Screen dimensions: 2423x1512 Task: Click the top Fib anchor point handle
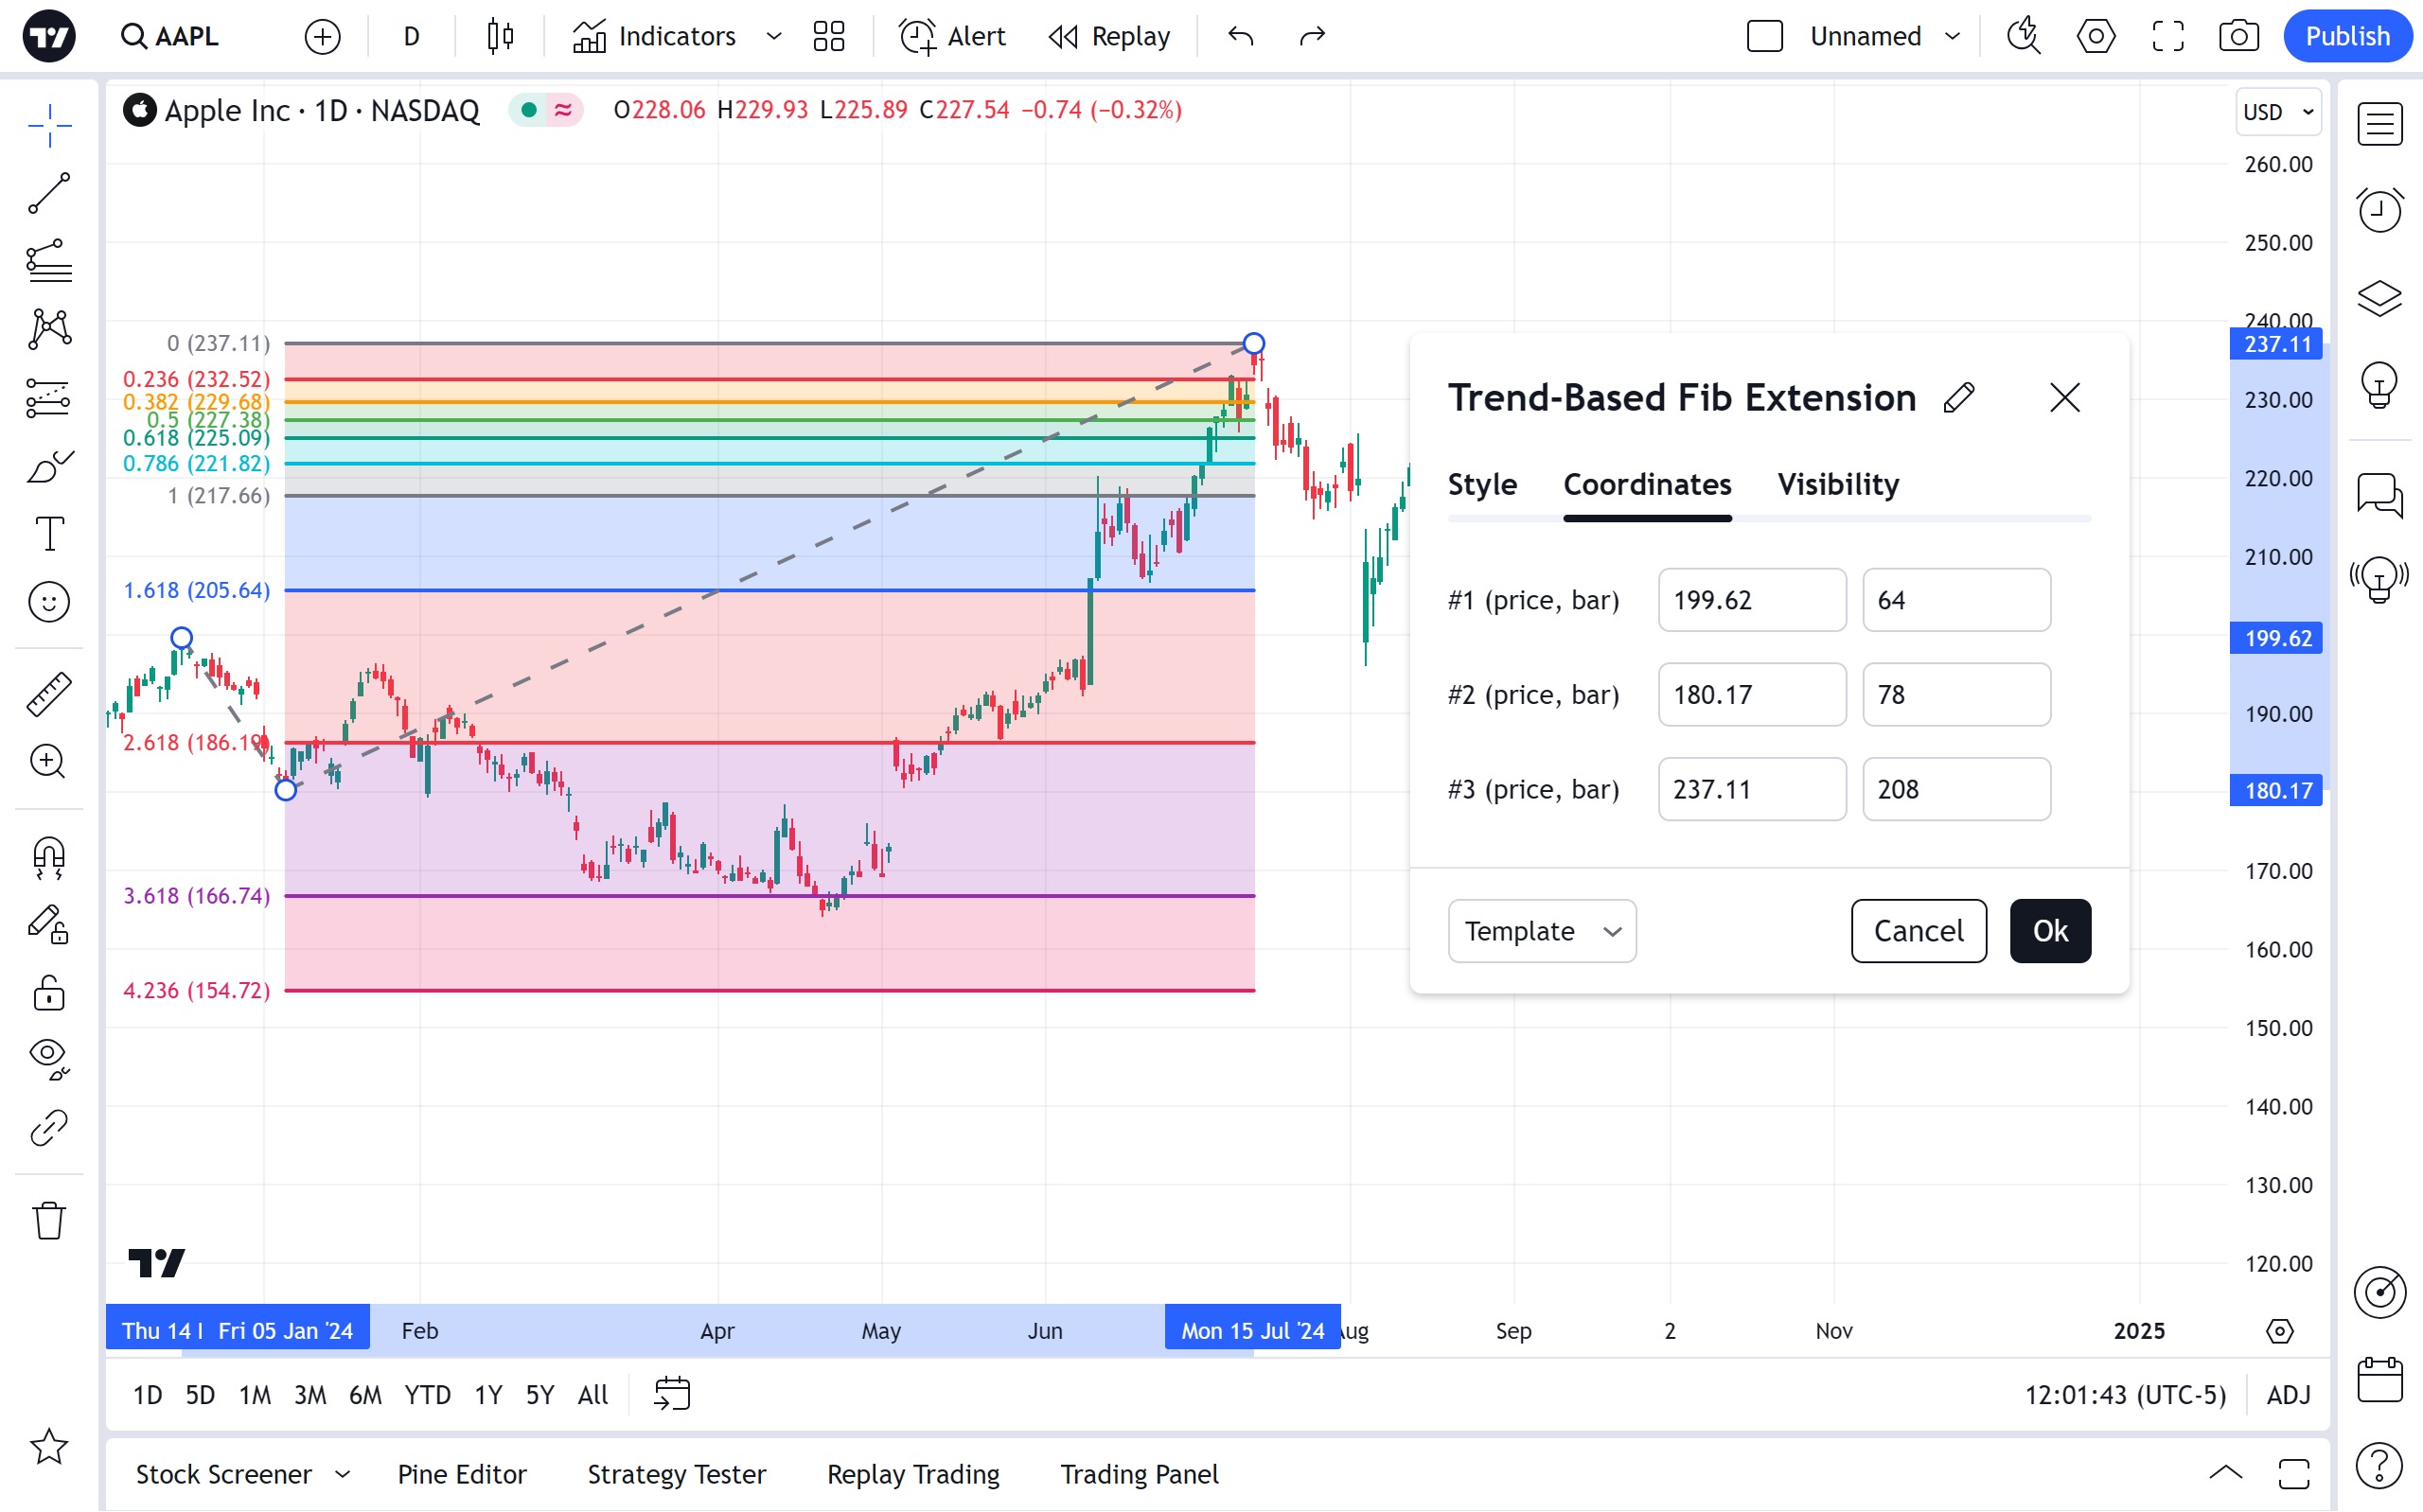[x=1253, y=344]
